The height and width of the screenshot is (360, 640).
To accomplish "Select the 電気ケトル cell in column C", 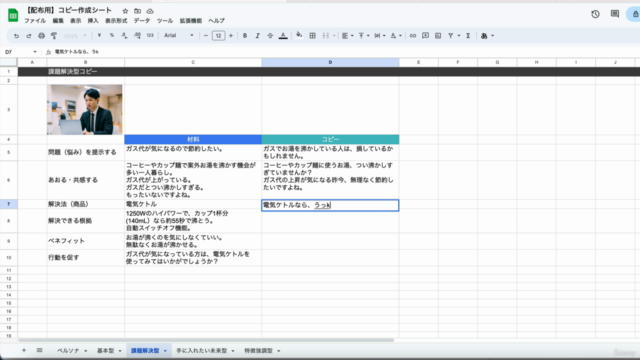I will pyautogui.click(x=193, y=204).
